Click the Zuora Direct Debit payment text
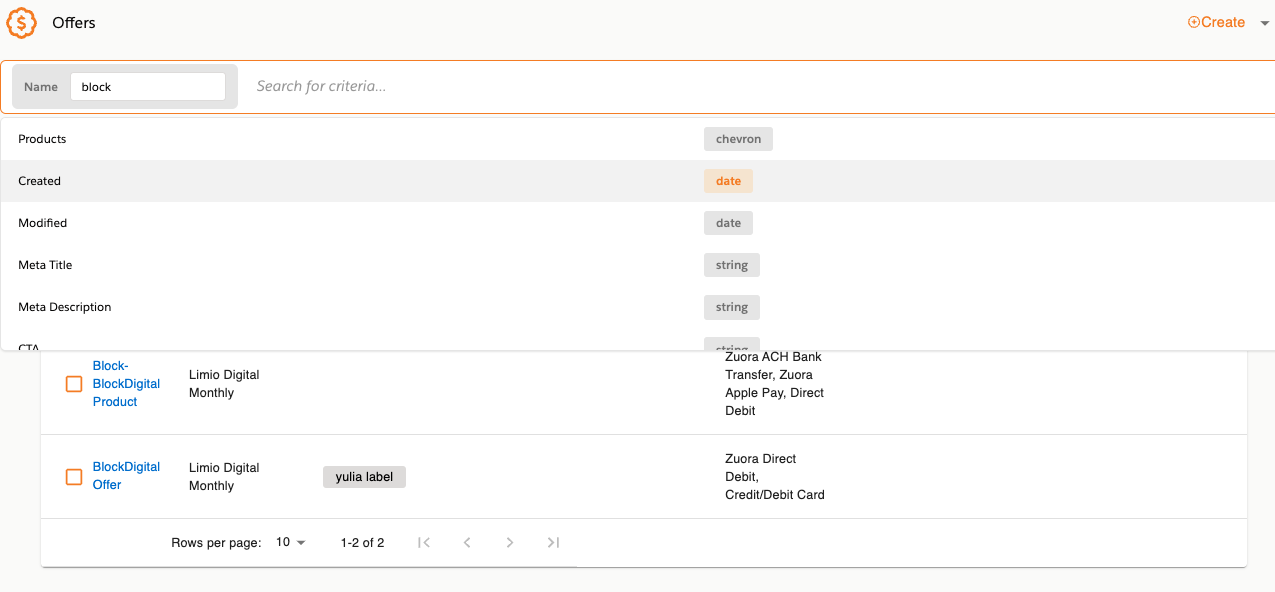Image resolution: width=1275 pixels, height=592 pixels. pyautogui.click(x=774, y=477)
